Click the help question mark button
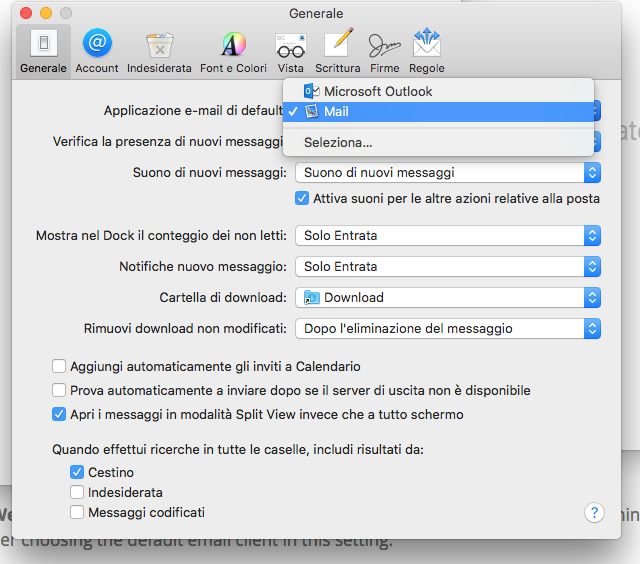 click(594, 512)
